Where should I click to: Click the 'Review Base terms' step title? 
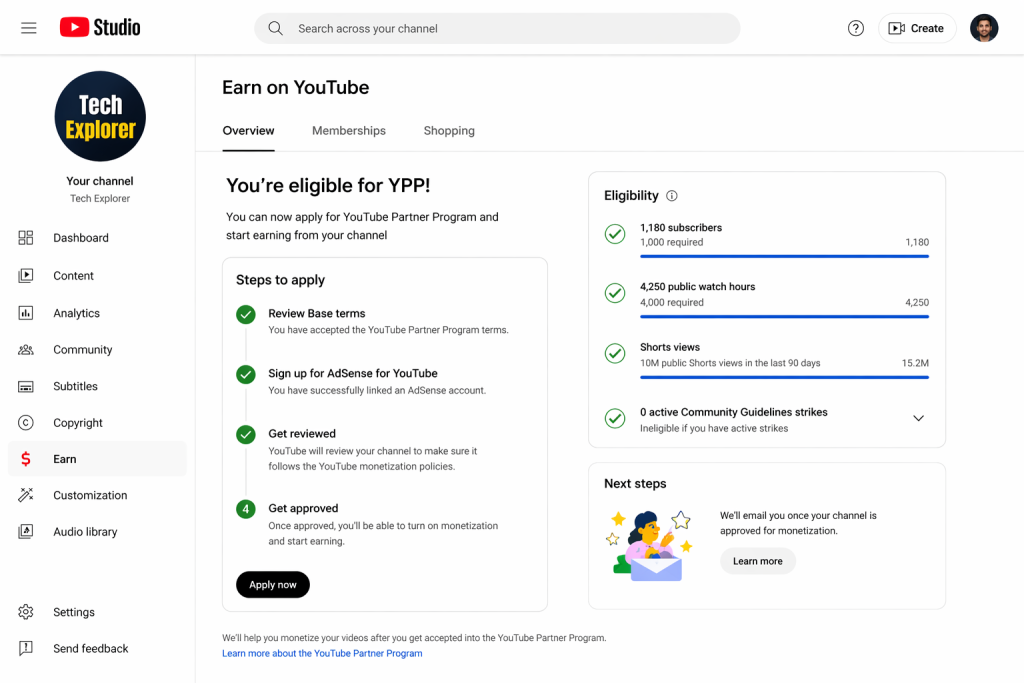[x=317, y=313]
